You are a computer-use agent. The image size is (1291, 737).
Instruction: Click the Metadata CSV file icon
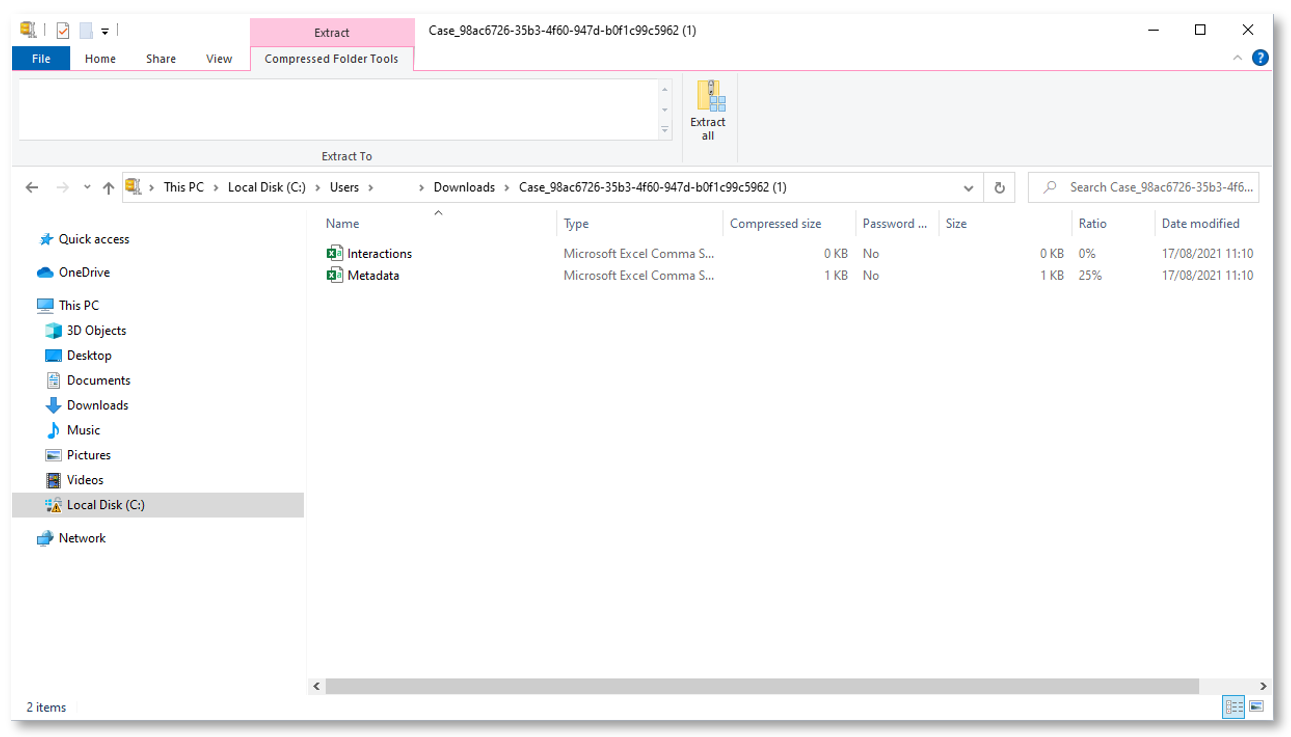point(334,275)
